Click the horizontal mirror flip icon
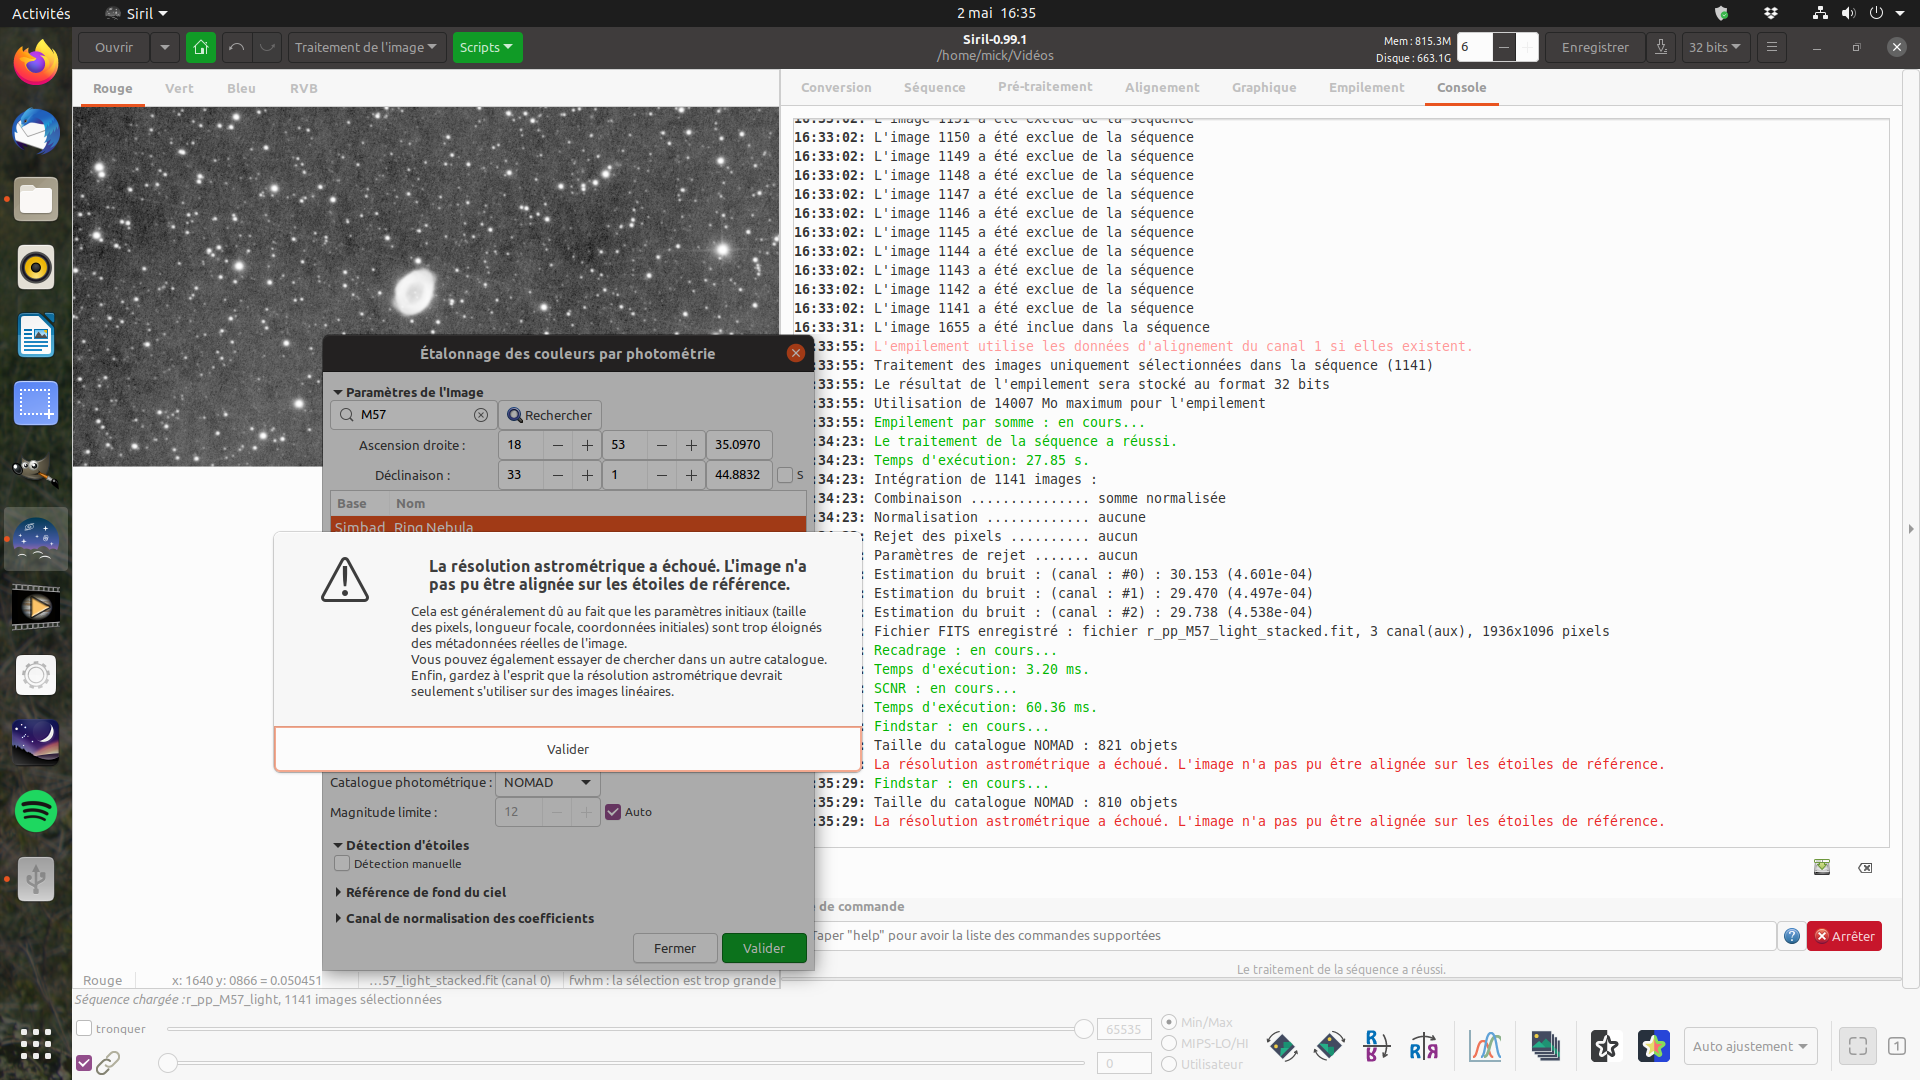This screenshot has height=1080, width=1920. point(1424,1046)
